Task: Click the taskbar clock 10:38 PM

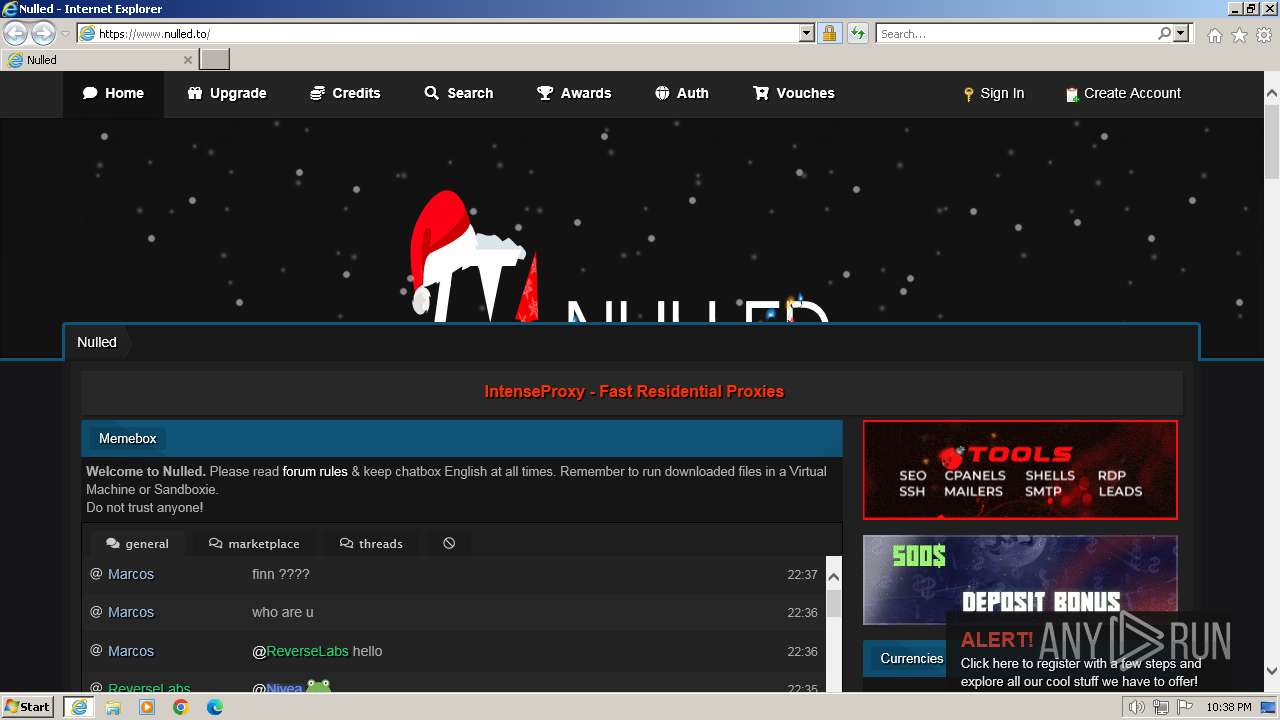Action: point(1229,707)
